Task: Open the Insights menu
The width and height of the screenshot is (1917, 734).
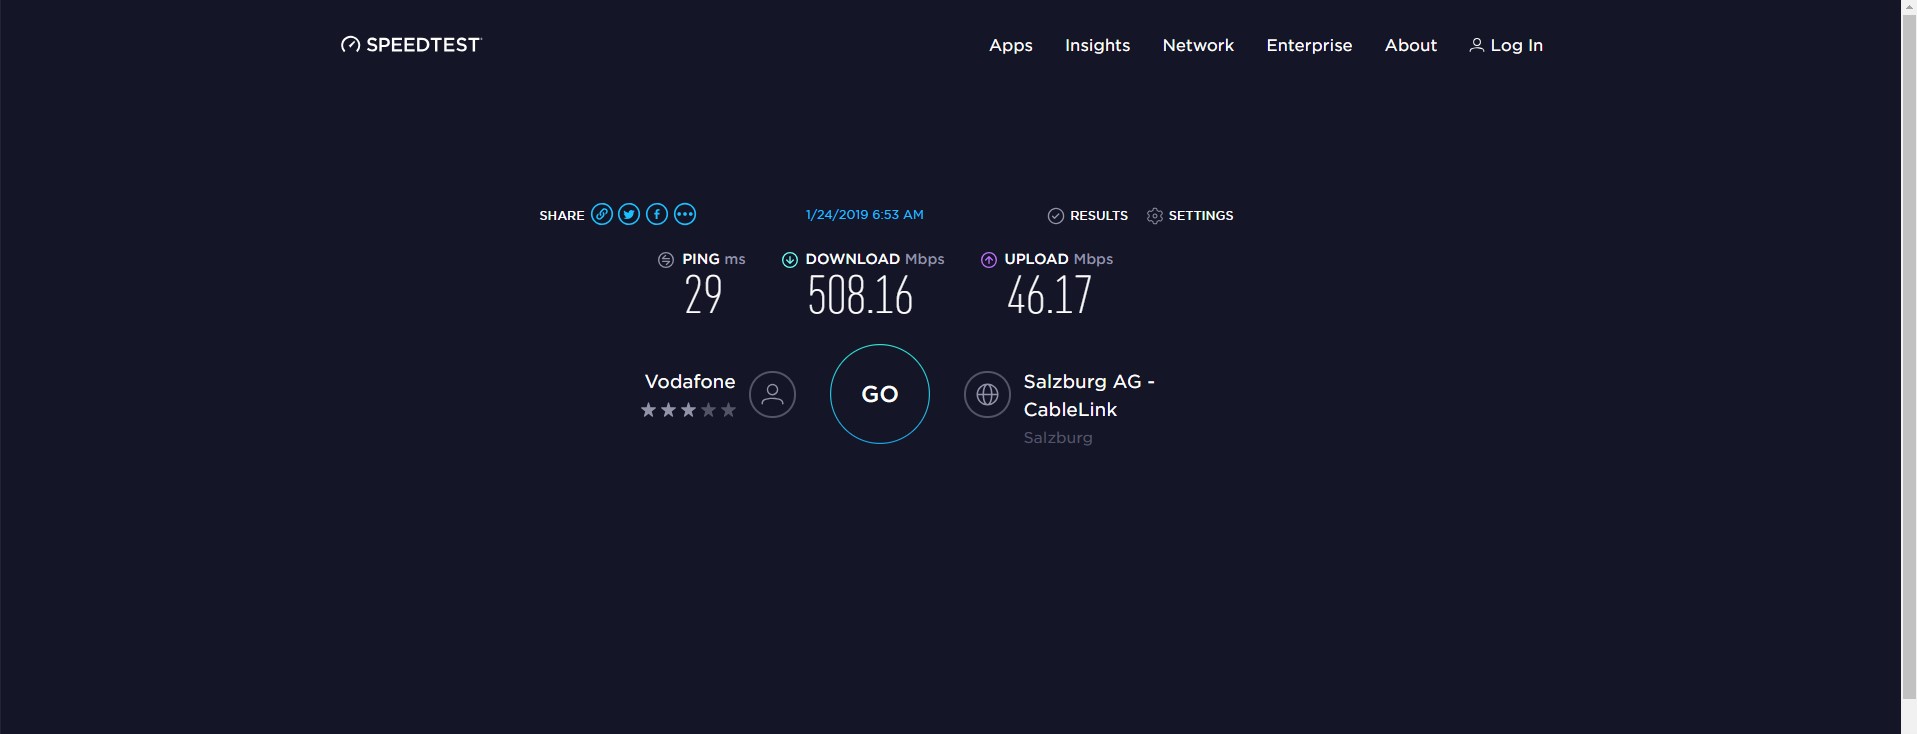Action: [x=1097, y=46]
